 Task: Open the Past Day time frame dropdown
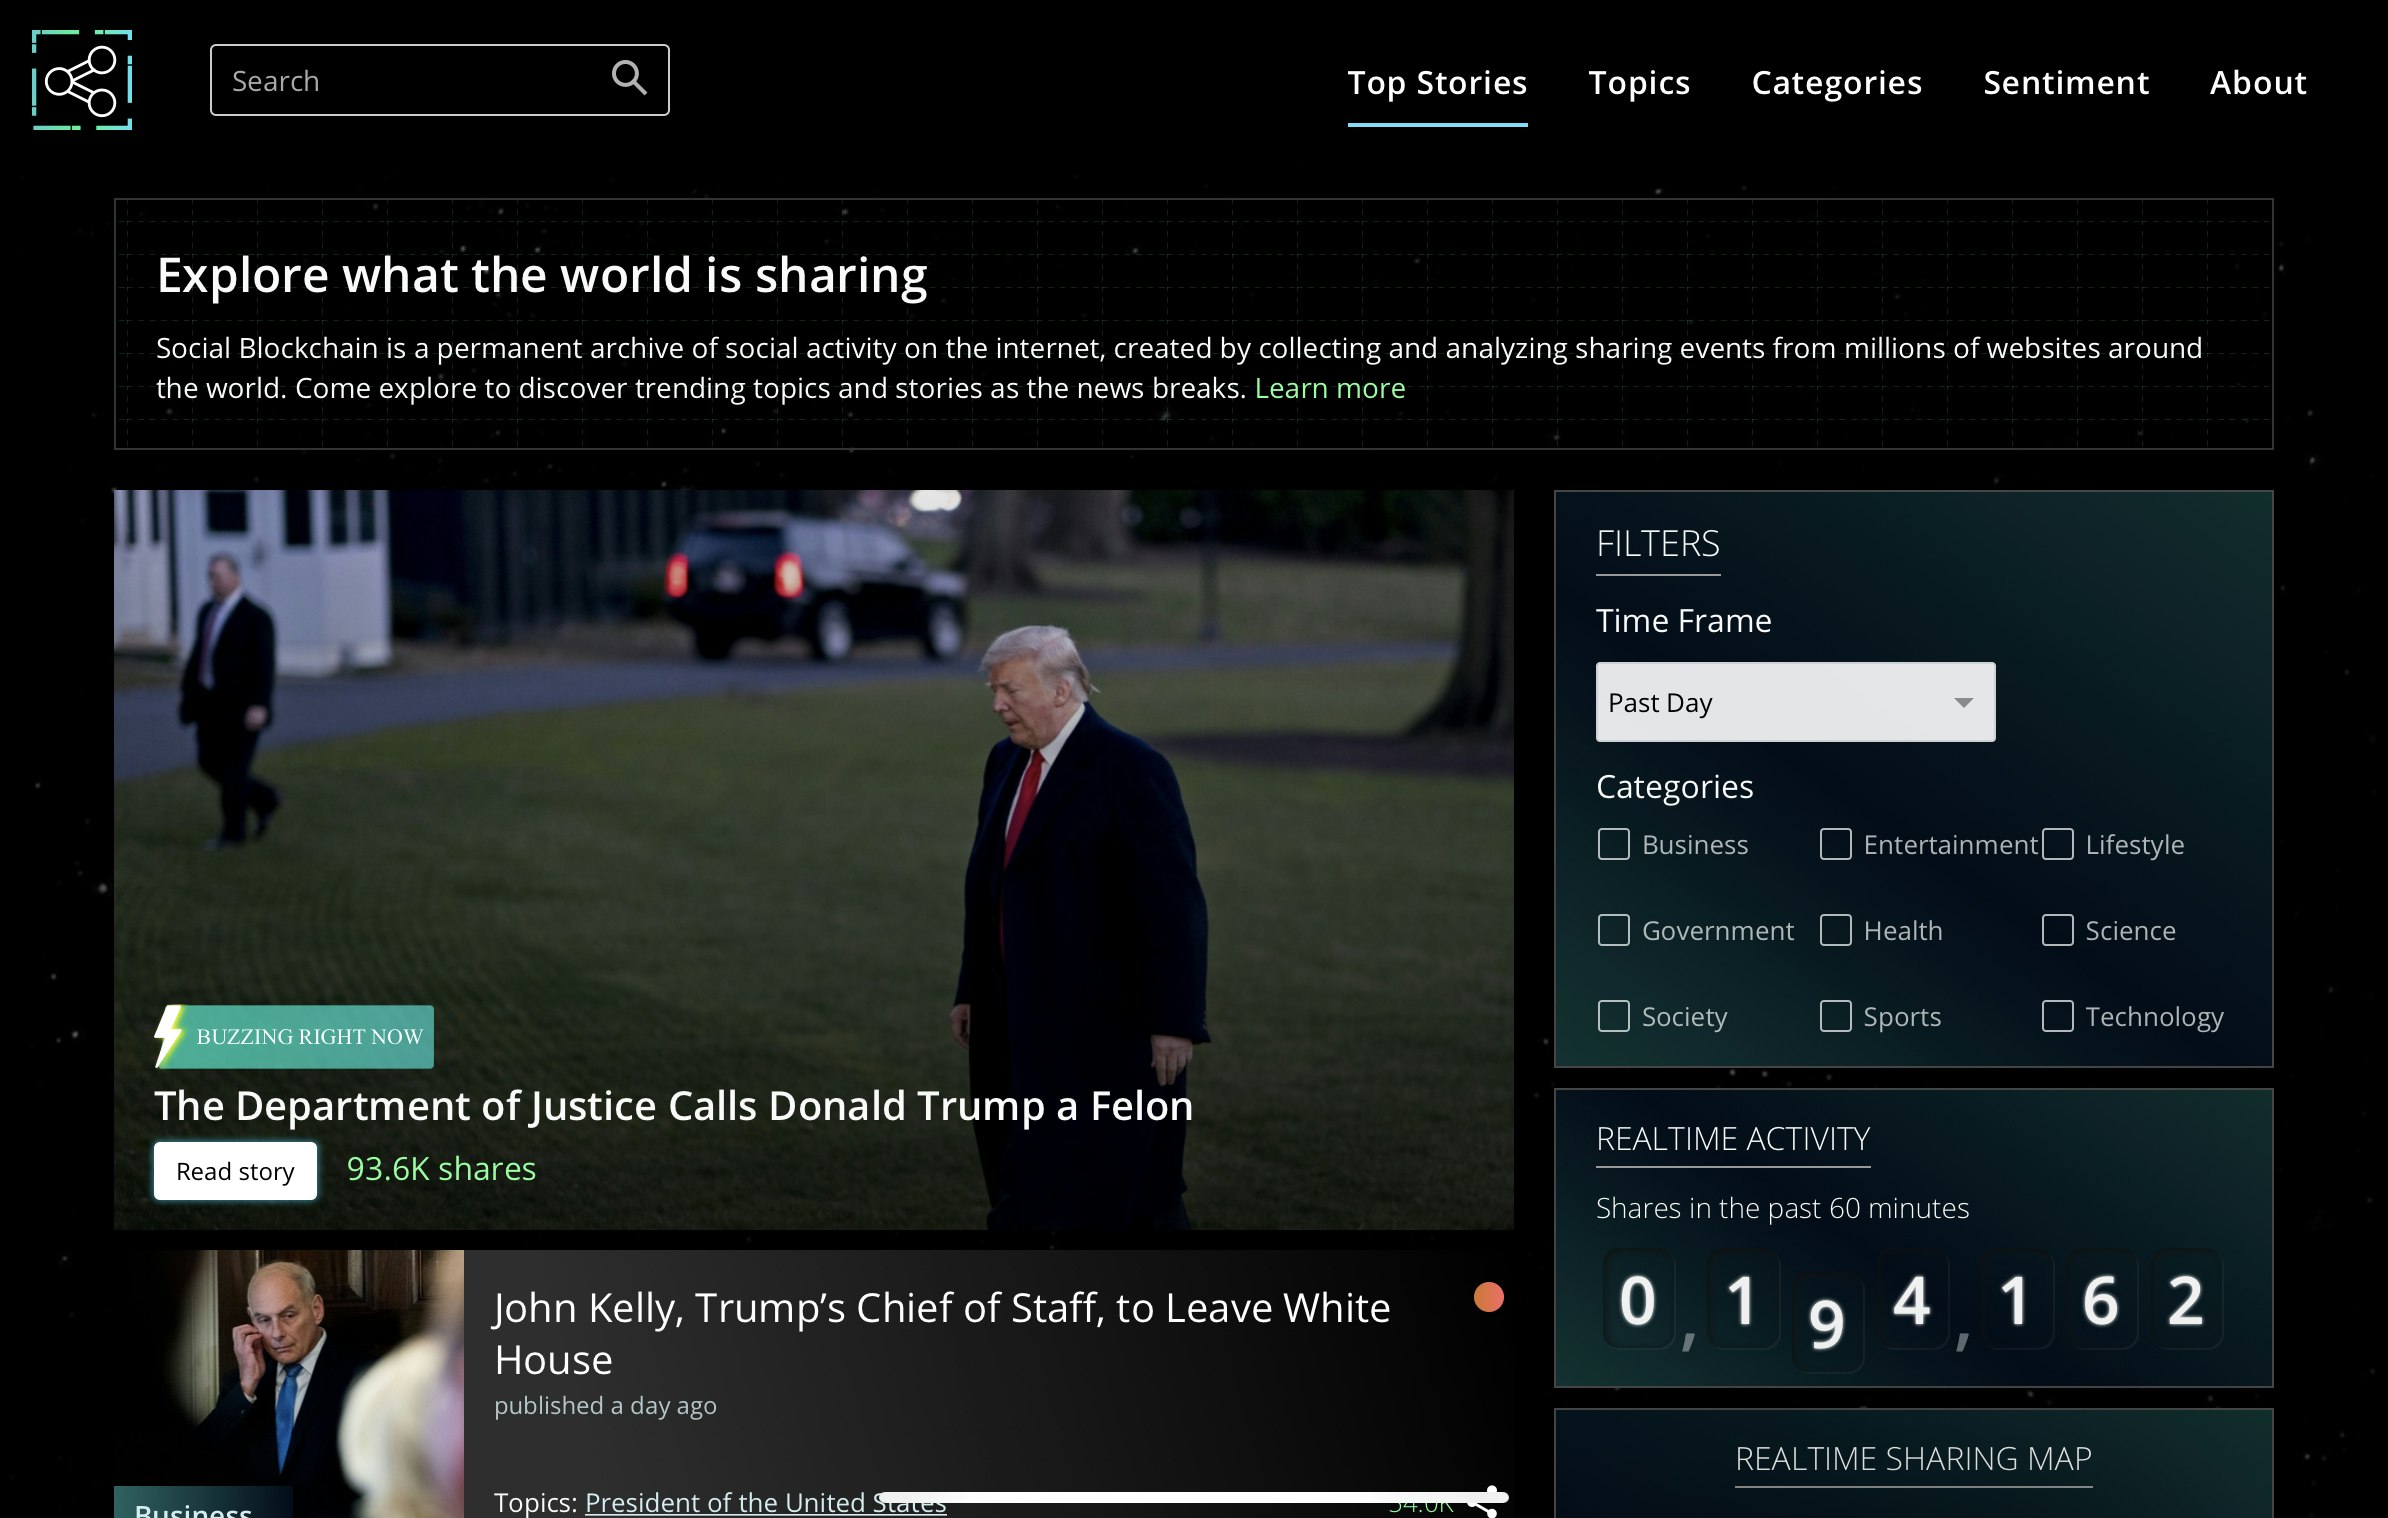[x=1780, y=702]
